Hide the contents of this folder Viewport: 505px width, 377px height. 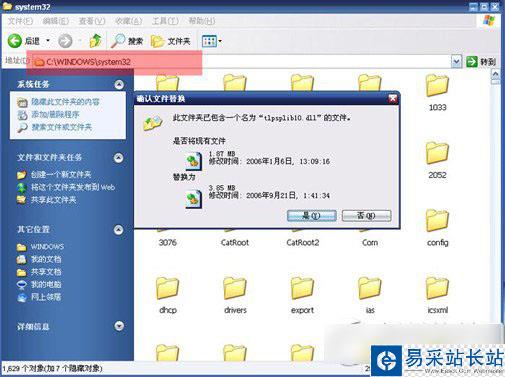(x=58, y=102)
